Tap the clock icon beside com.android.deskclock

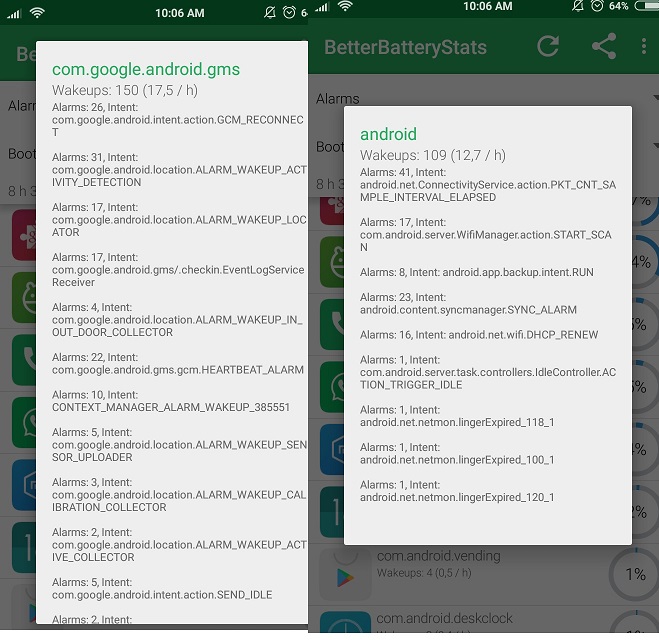[x=345, y=623]
